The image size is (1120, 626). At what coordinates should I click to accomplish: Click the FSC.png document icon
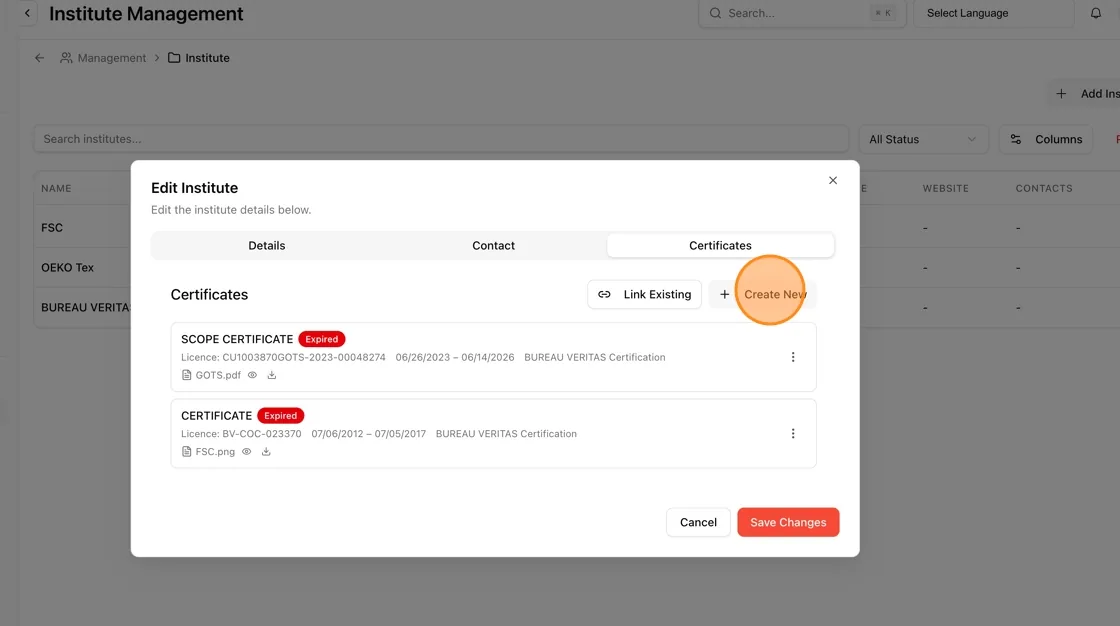point(186,452)
